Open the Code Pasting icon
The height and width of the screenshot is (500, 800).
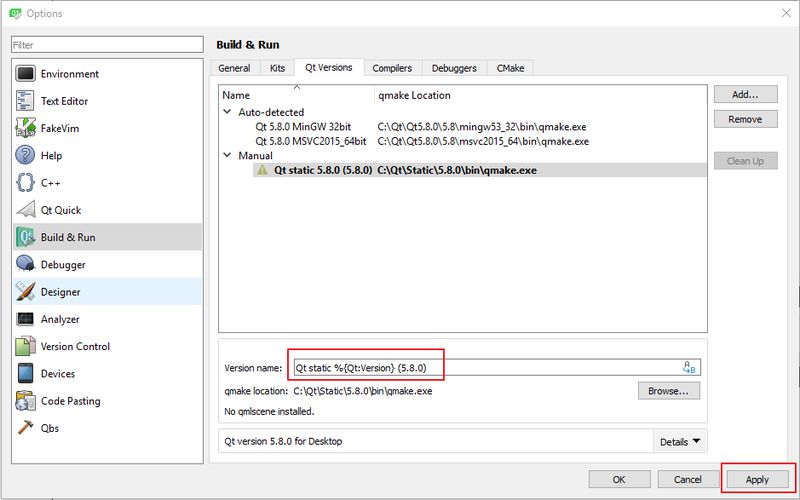[26, 401]
